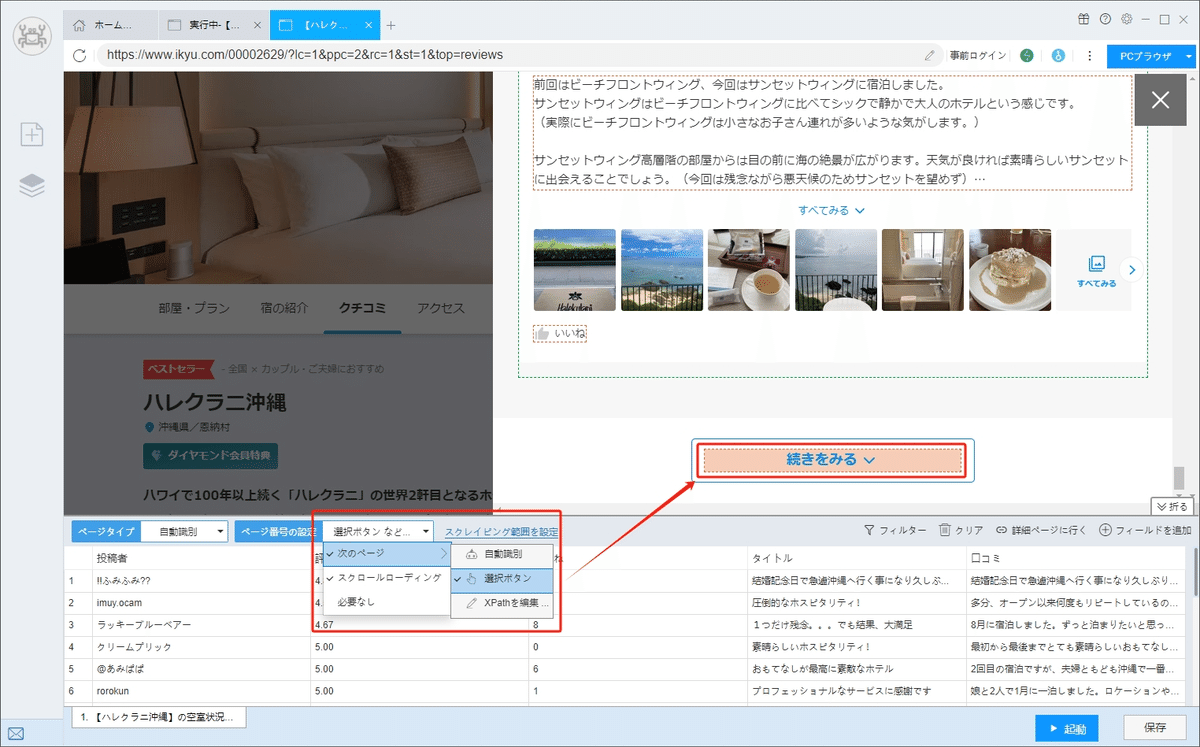Image resolution: width=1200 pixels, height=747 pixels.
Task: Switch to クチコミ tab on hotel page
Action: 363,308
